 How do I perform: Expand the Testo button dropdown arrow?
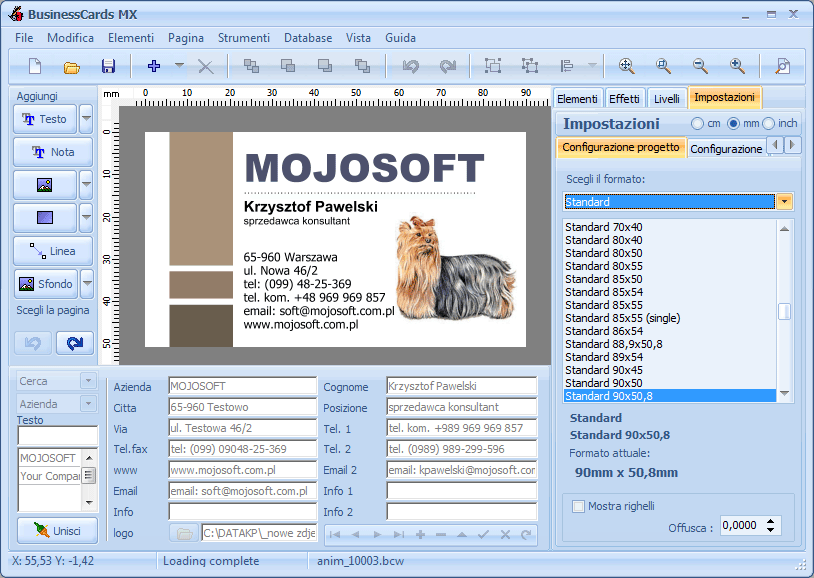point(86,119)
